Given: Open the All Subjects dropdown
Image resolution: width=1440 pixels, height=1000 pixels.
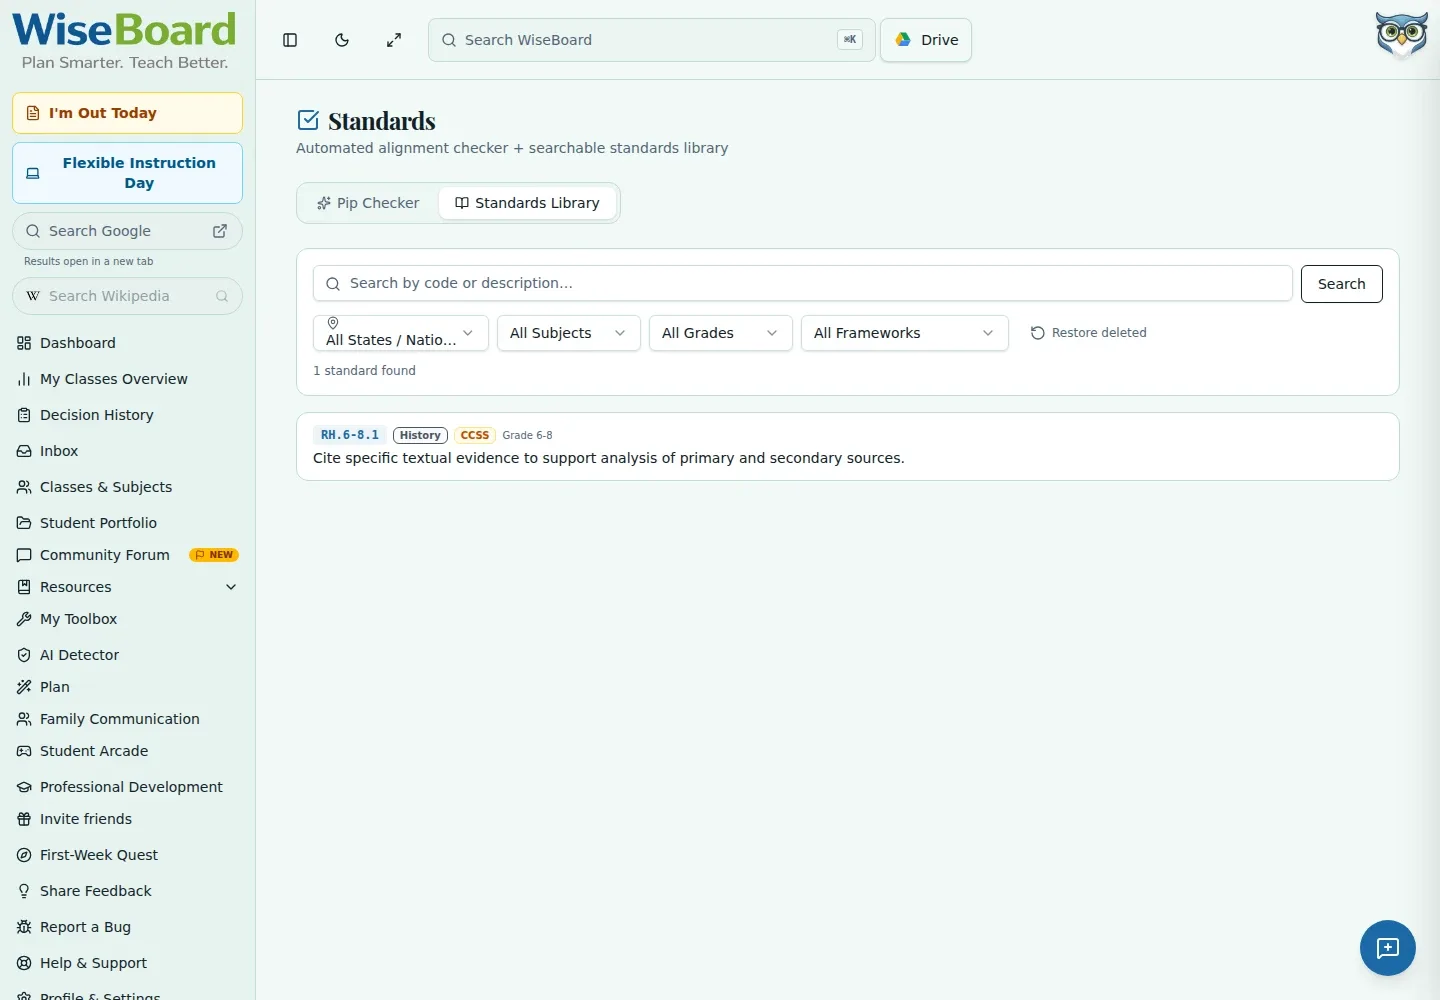Looking at the screenshot, I should point(568,333).
